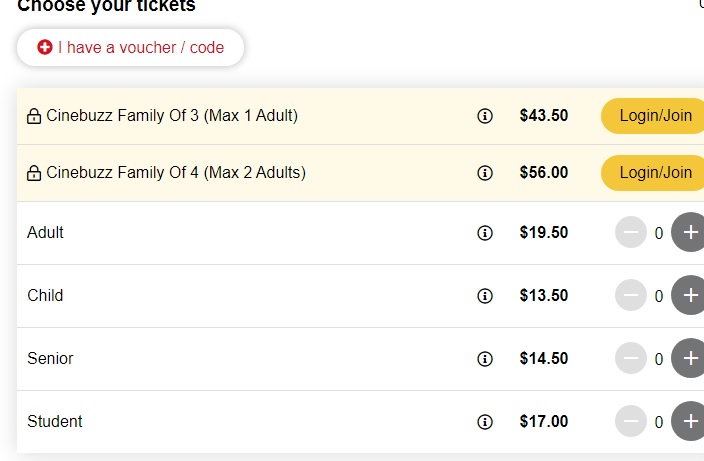Click the red plus voucher icon

click(44, 47)
